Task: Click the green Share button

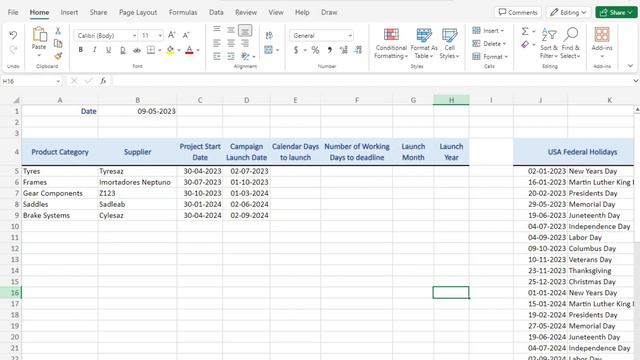Action: pos(616,13)
